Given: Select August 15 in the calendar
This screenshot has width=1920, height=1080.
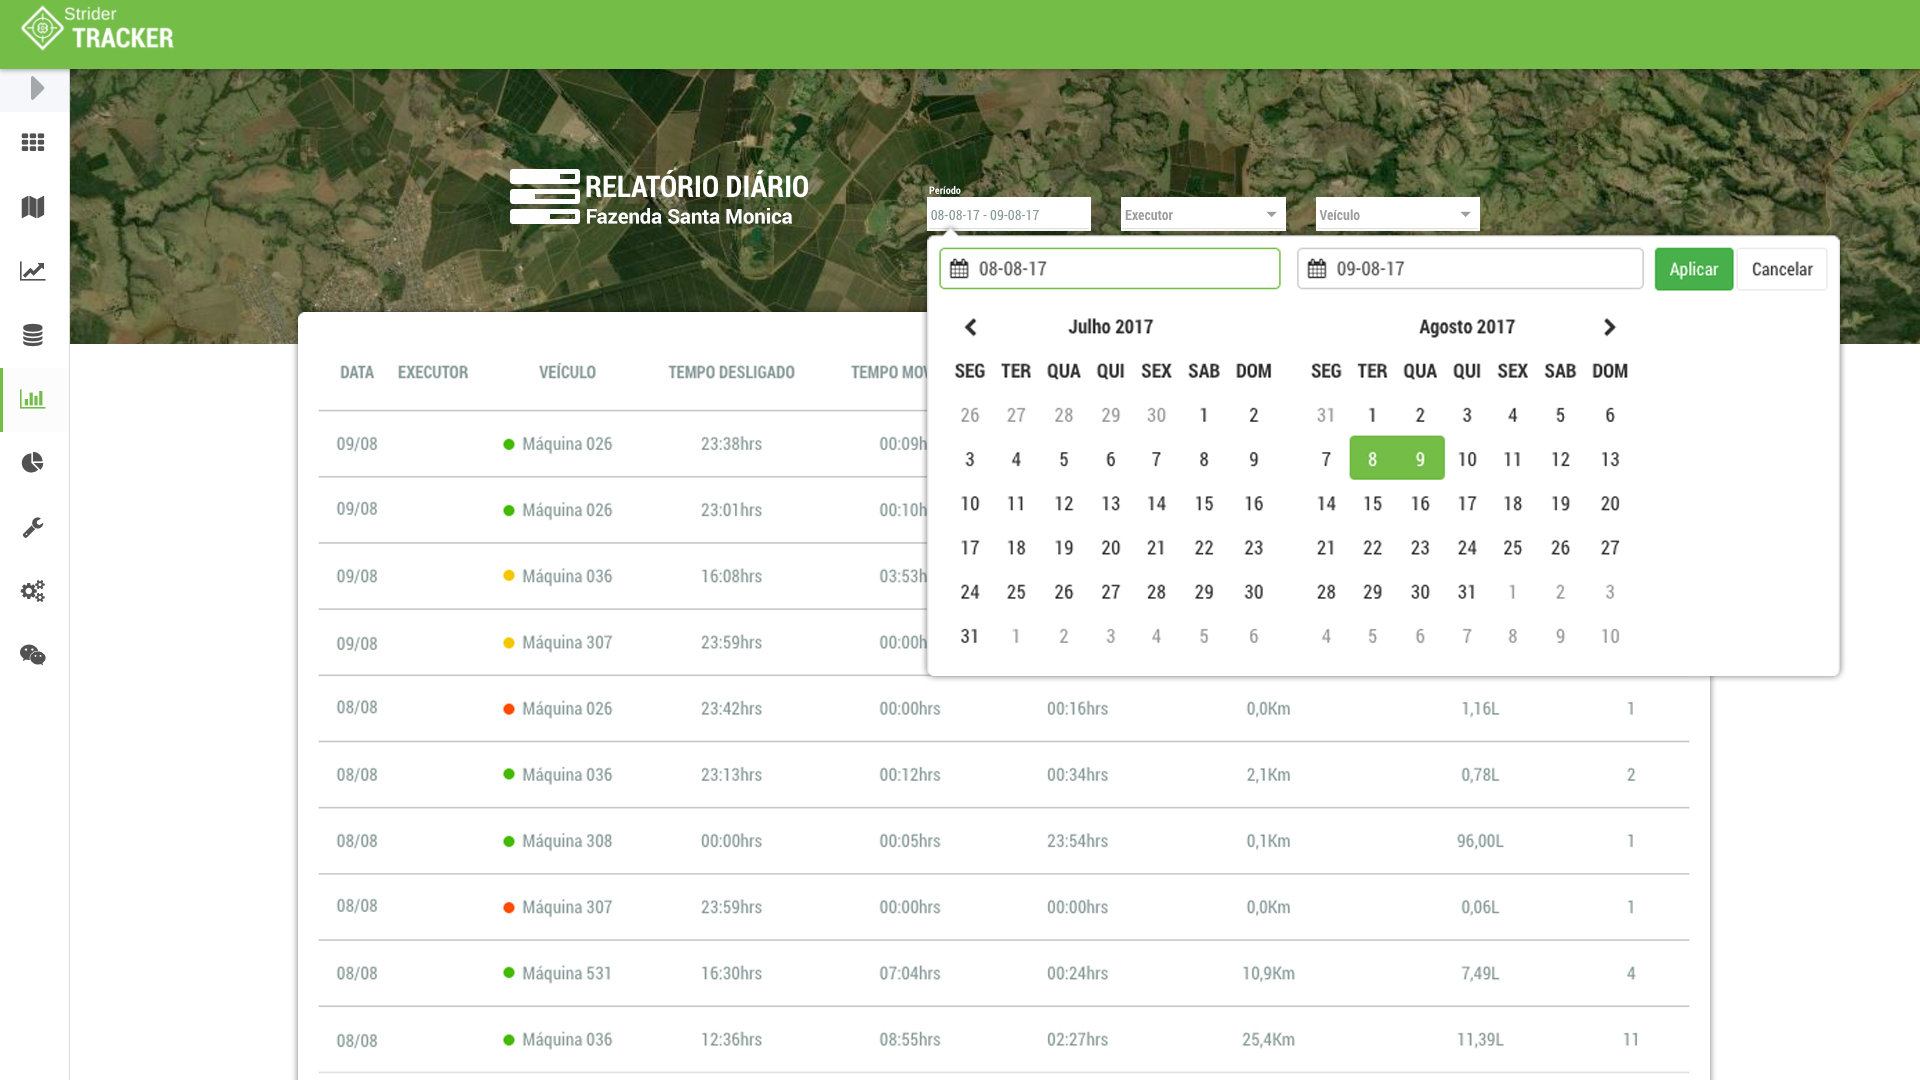Looking at the screenshot, I should point(1372,503).
